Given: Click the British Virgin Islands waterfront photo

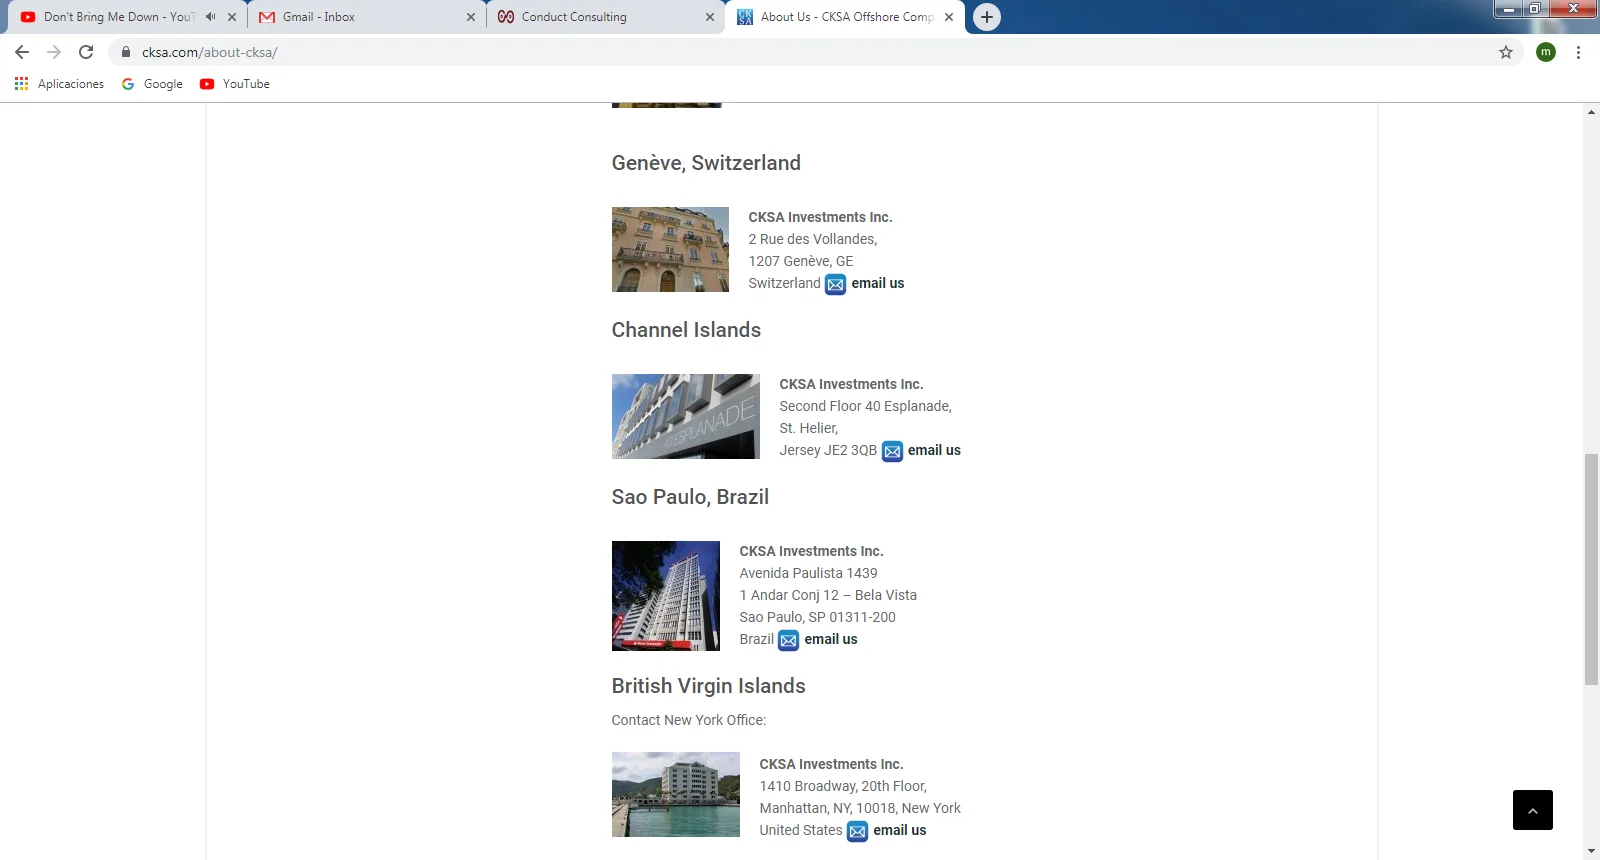Looking at the screenshot, I should (675, 794).
